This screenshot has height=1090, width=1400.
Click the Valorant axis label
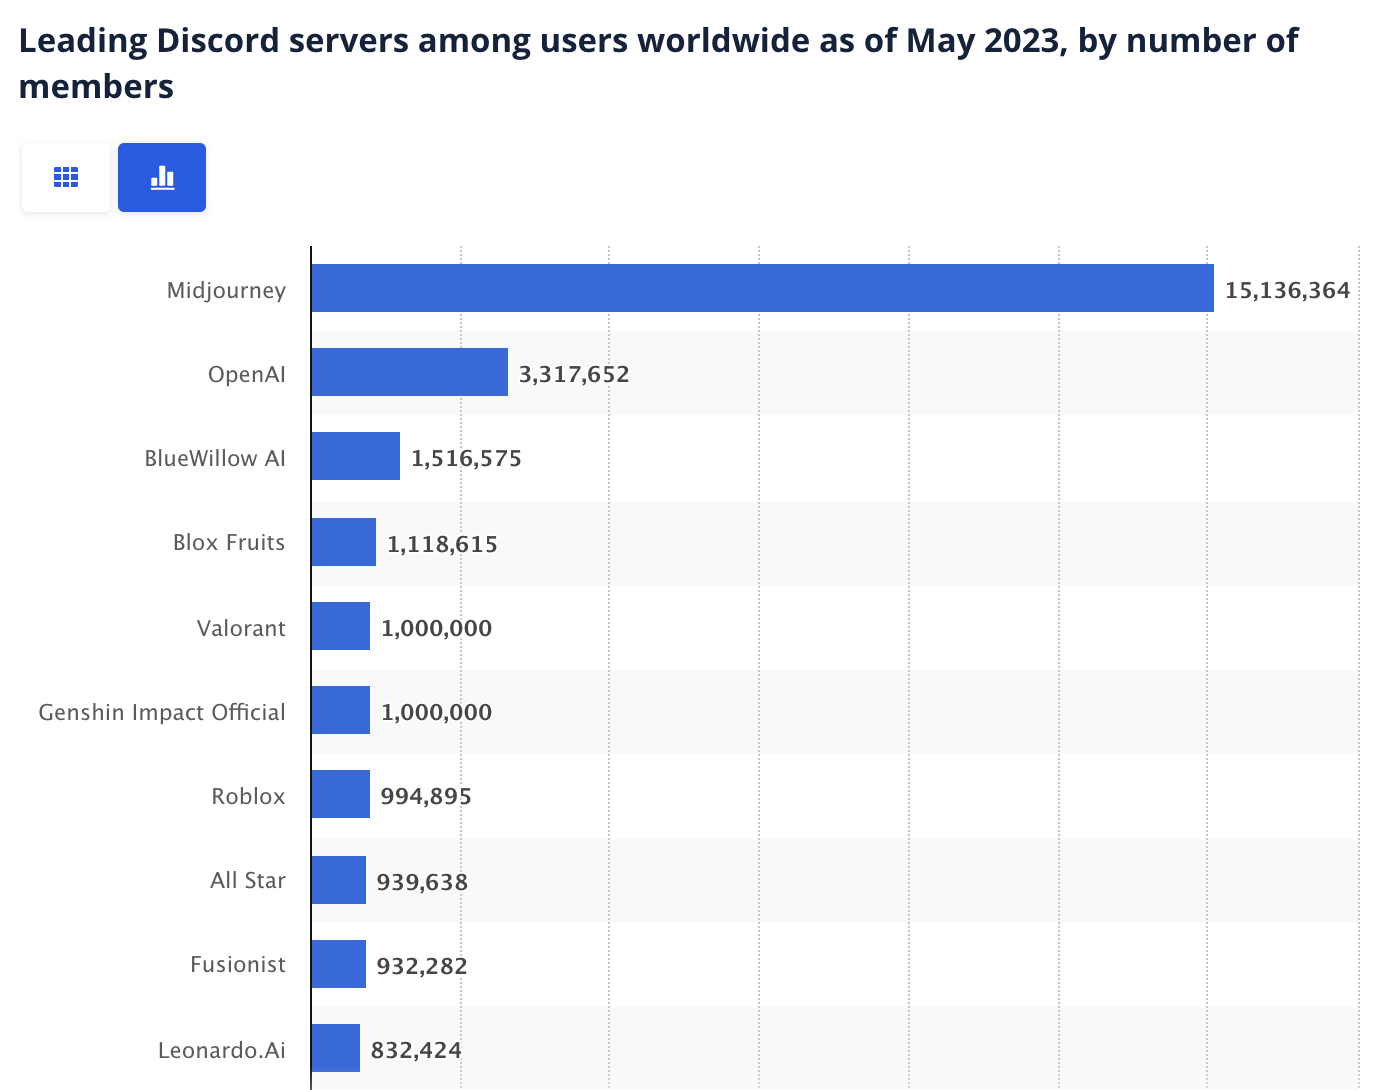241,628
